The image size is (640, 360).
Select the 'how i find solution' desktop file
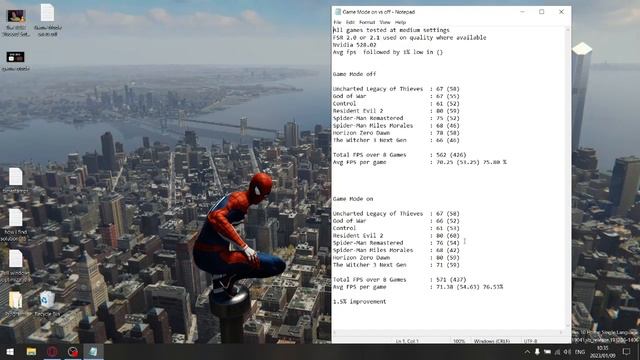16,225
